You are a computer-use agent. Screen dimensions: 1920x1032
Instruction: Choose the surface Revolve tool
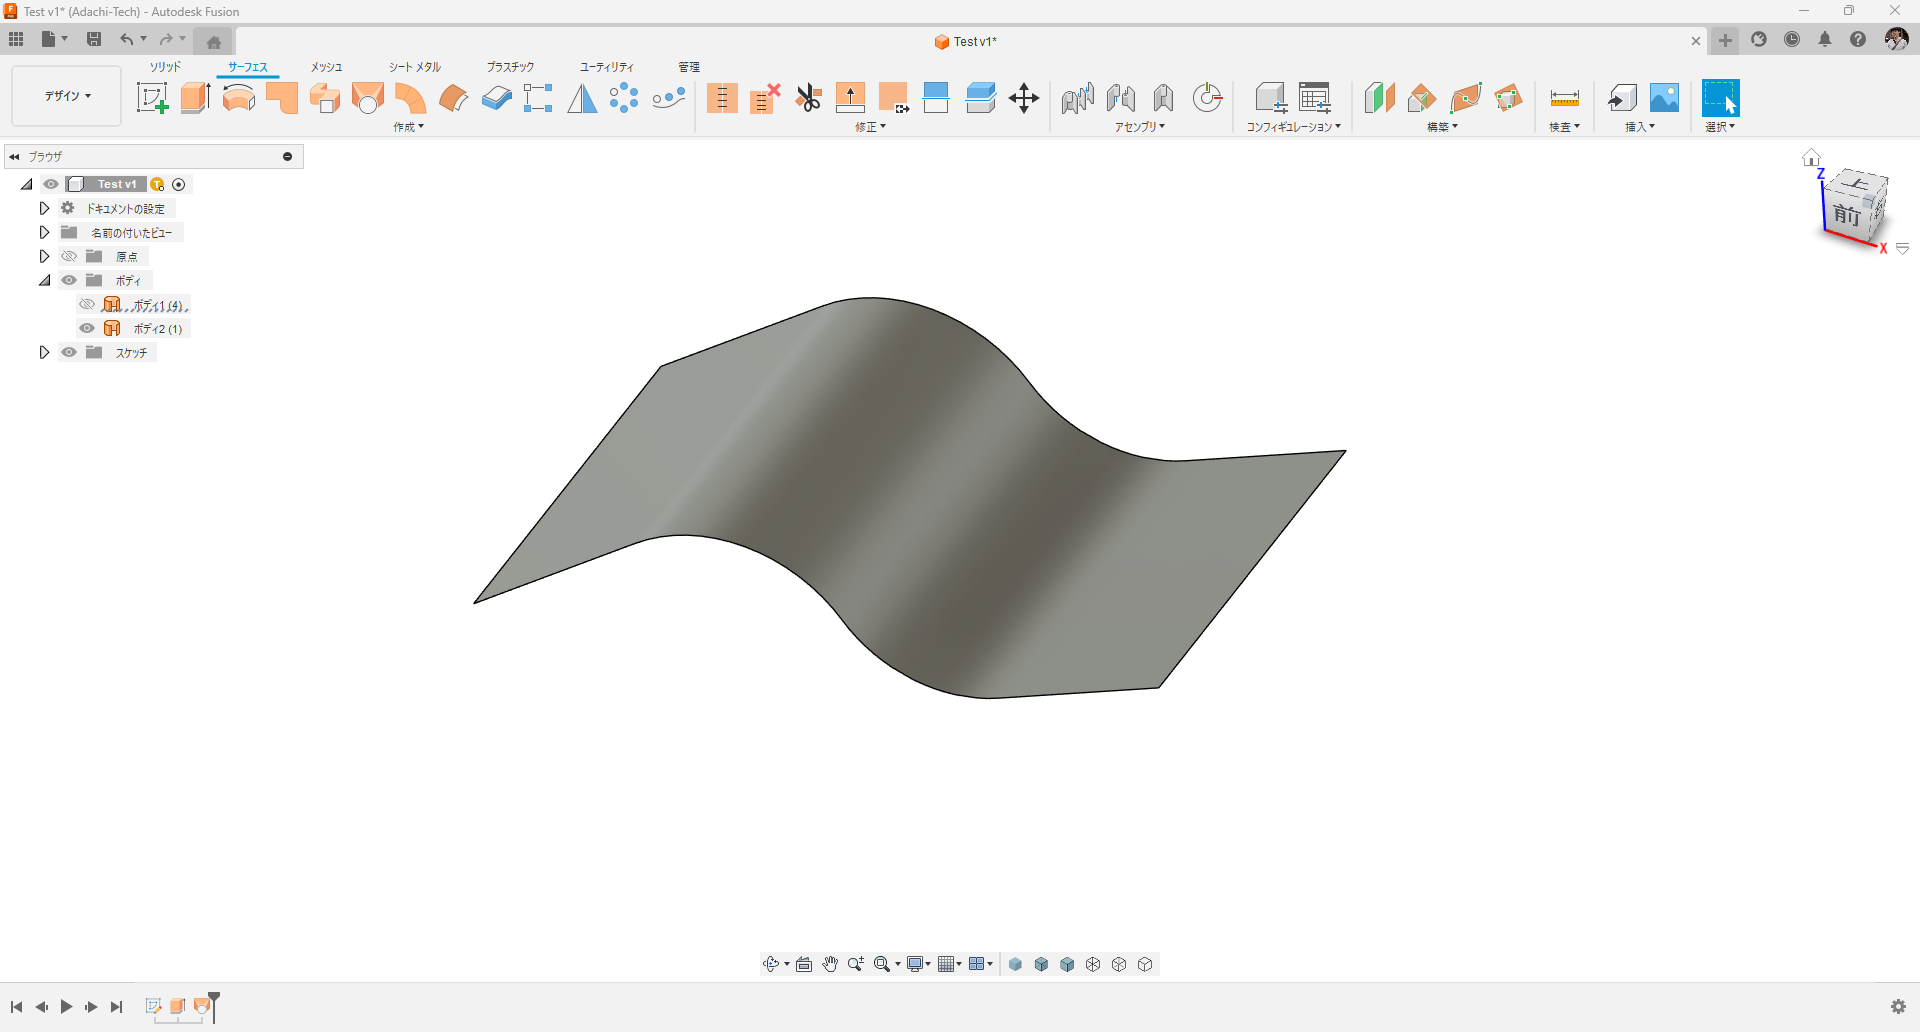[238, 98]
